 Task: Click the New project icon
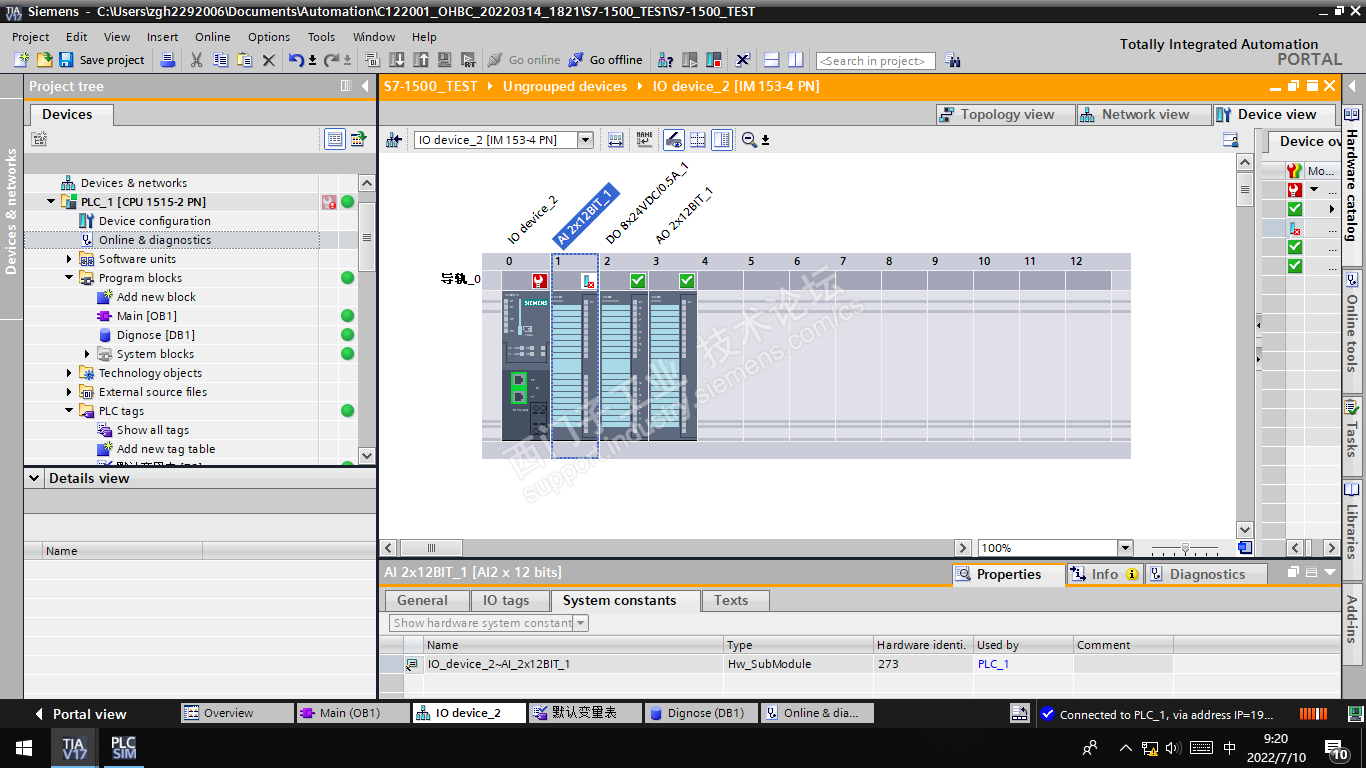[22, 60]
